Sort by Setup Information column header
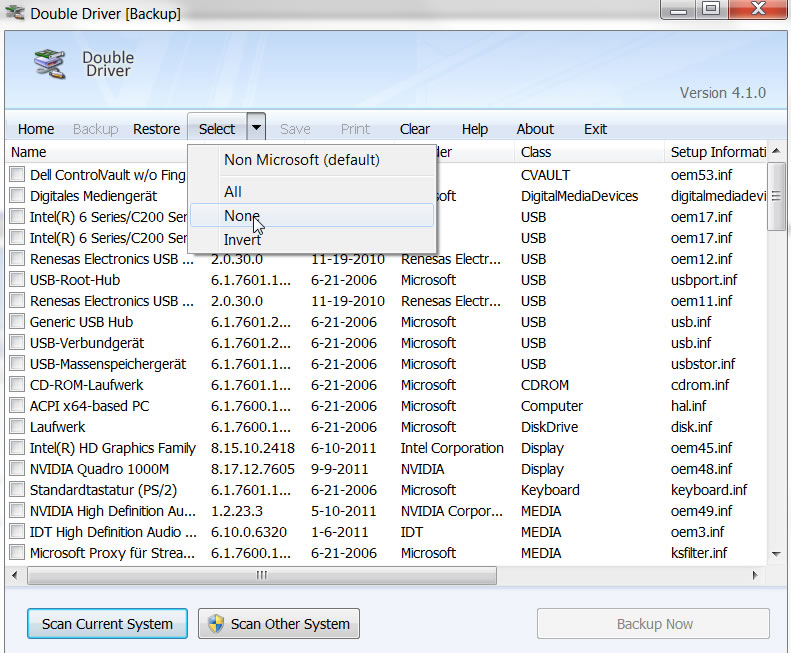The height and width of the screenshot is (653, 791). 716,152
